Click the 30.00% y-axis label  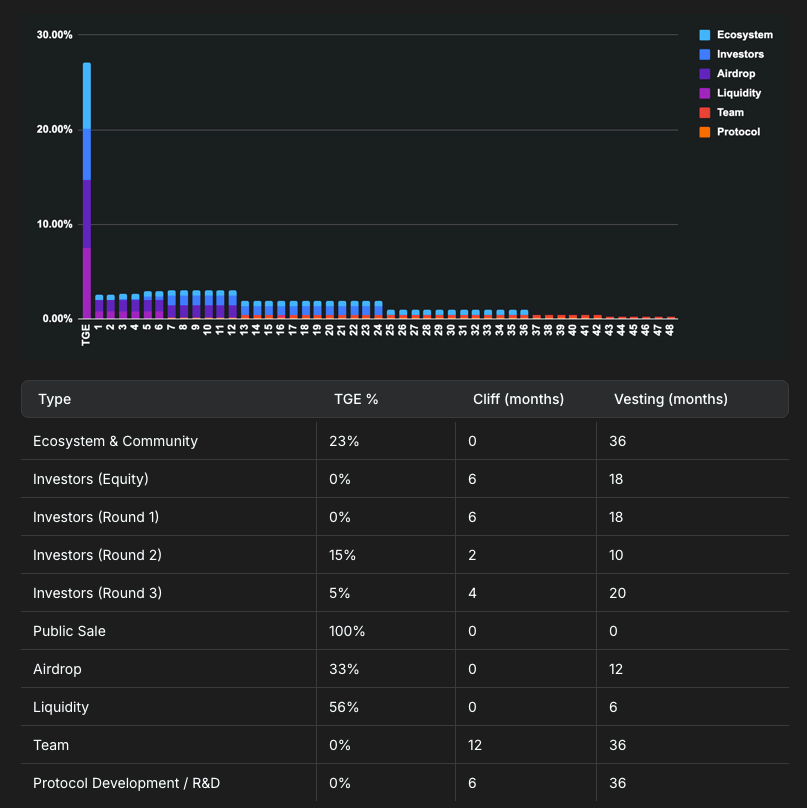tap(55, 34)
